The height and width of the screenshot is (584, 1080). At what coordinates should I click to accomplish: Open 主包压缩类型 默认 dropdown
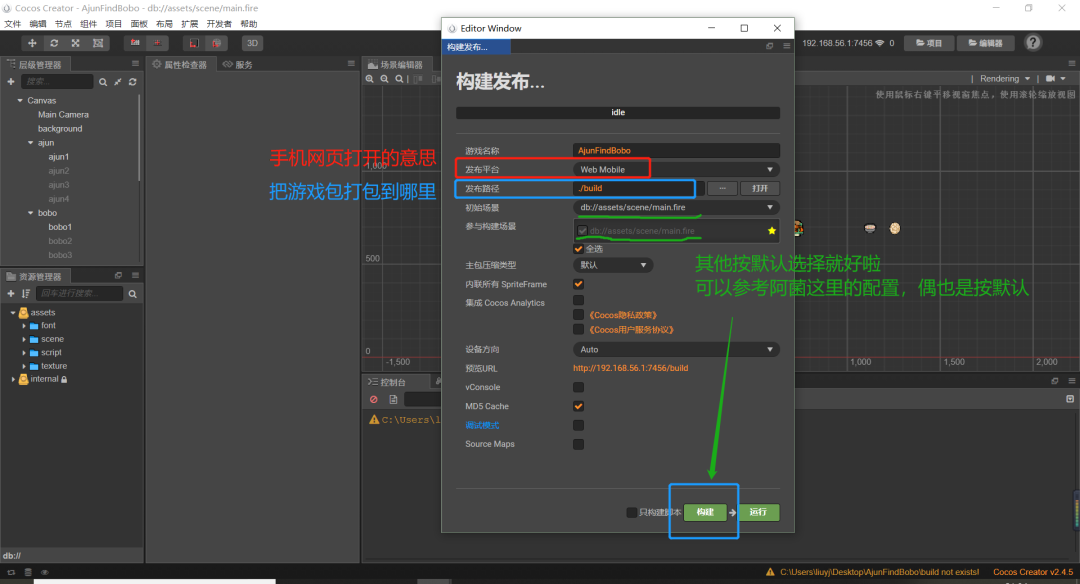click(613, 265)
